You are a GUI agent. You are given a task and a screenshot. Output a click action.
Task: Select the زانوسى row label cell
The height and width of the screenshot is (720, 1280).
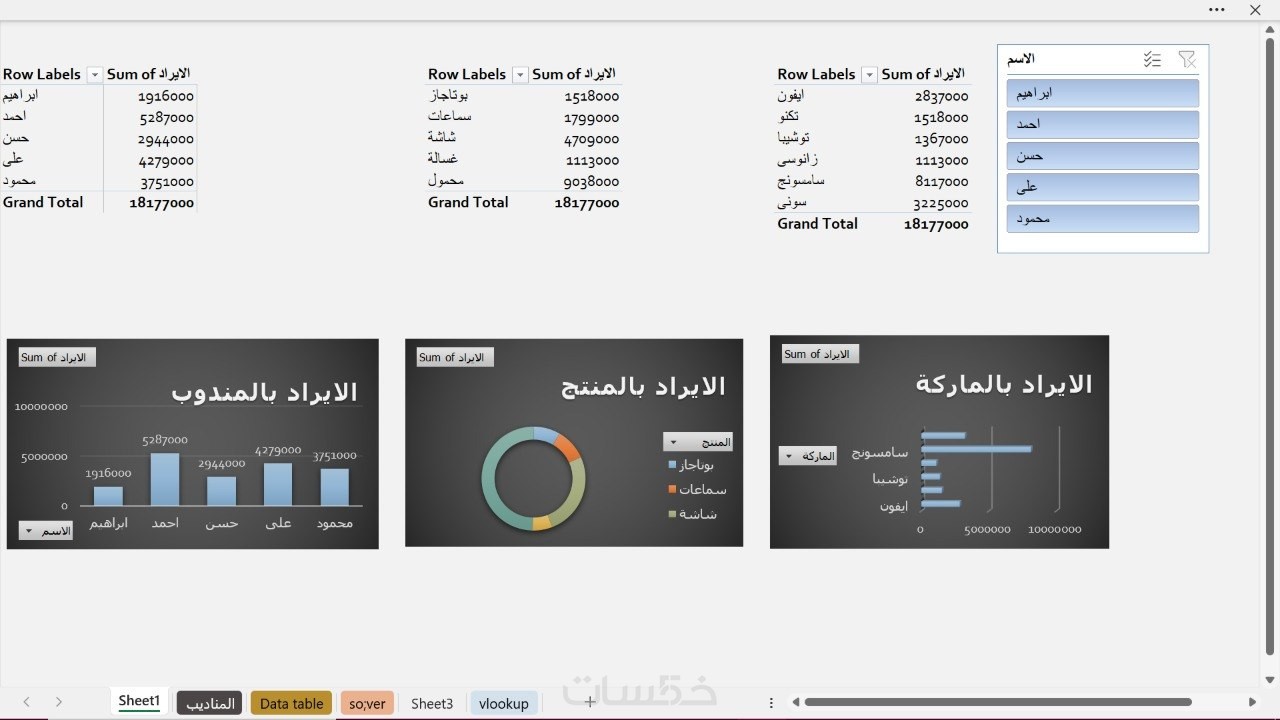point(798,159)
